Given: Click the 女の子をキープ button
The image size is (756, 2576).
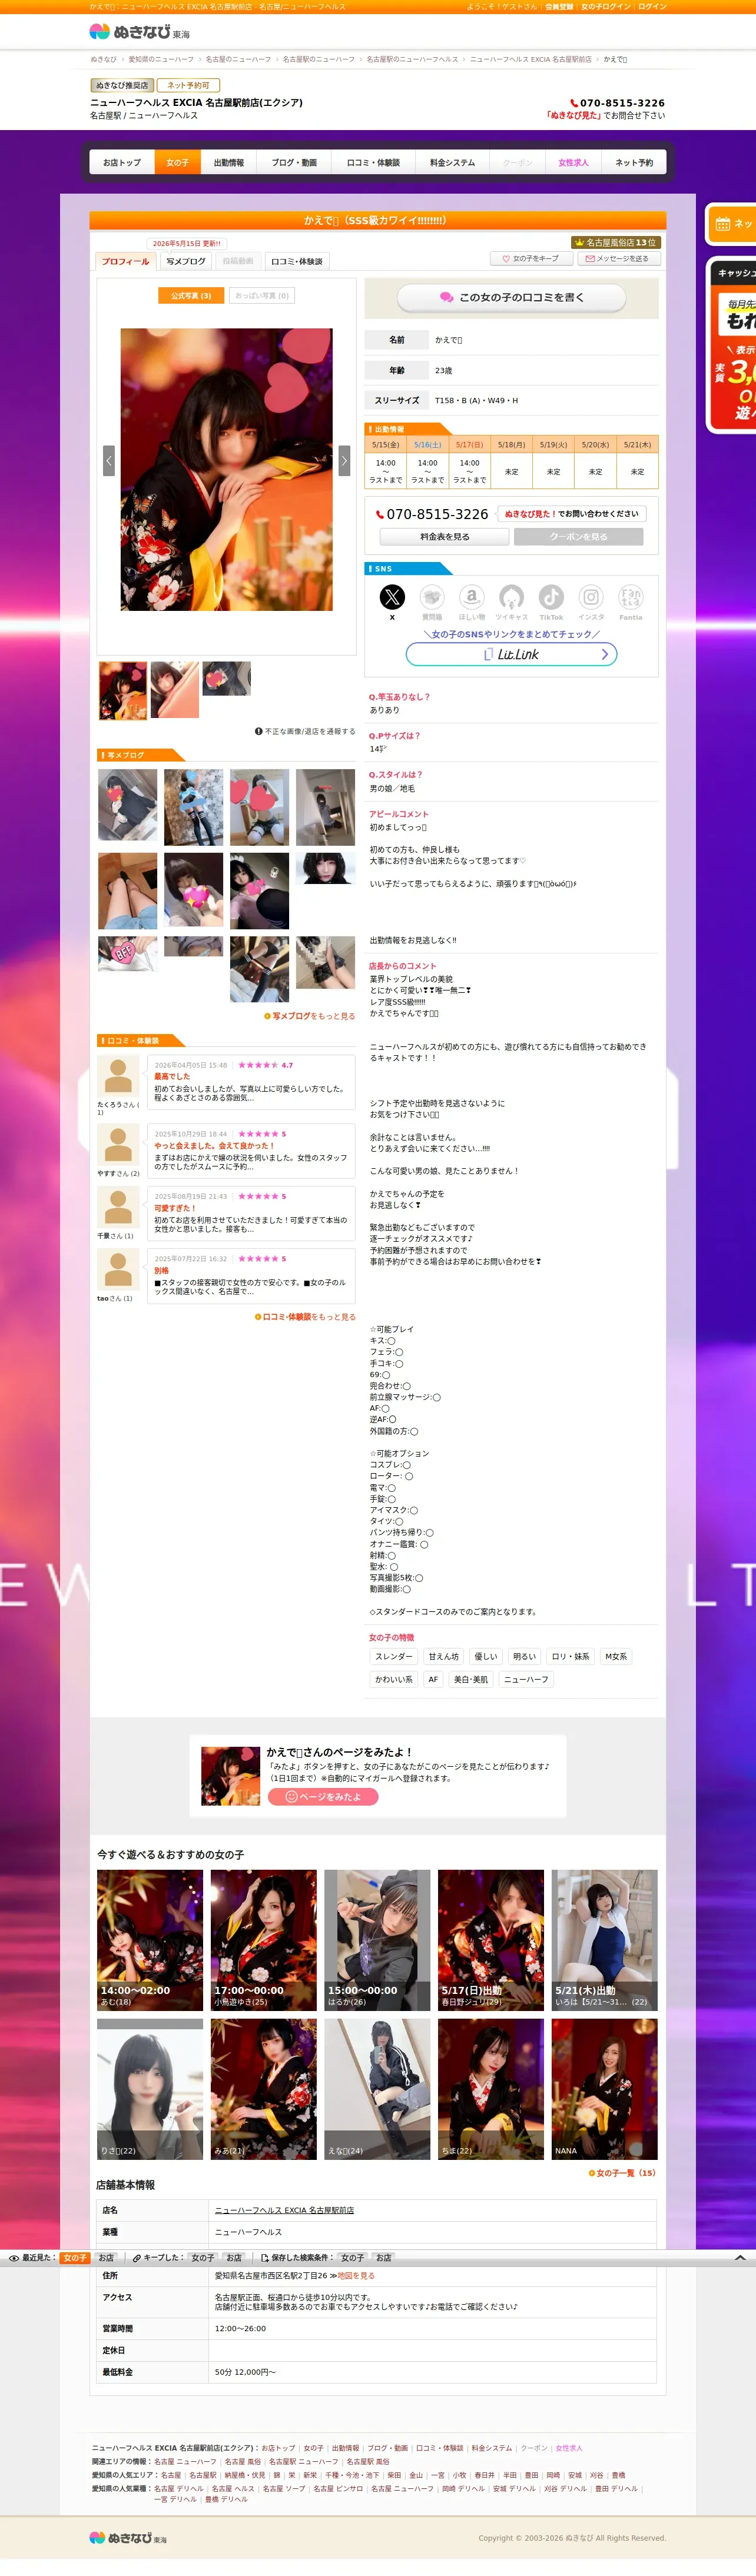Looking at the screenshot, I should pyautogui.click(x=531, y=259).
